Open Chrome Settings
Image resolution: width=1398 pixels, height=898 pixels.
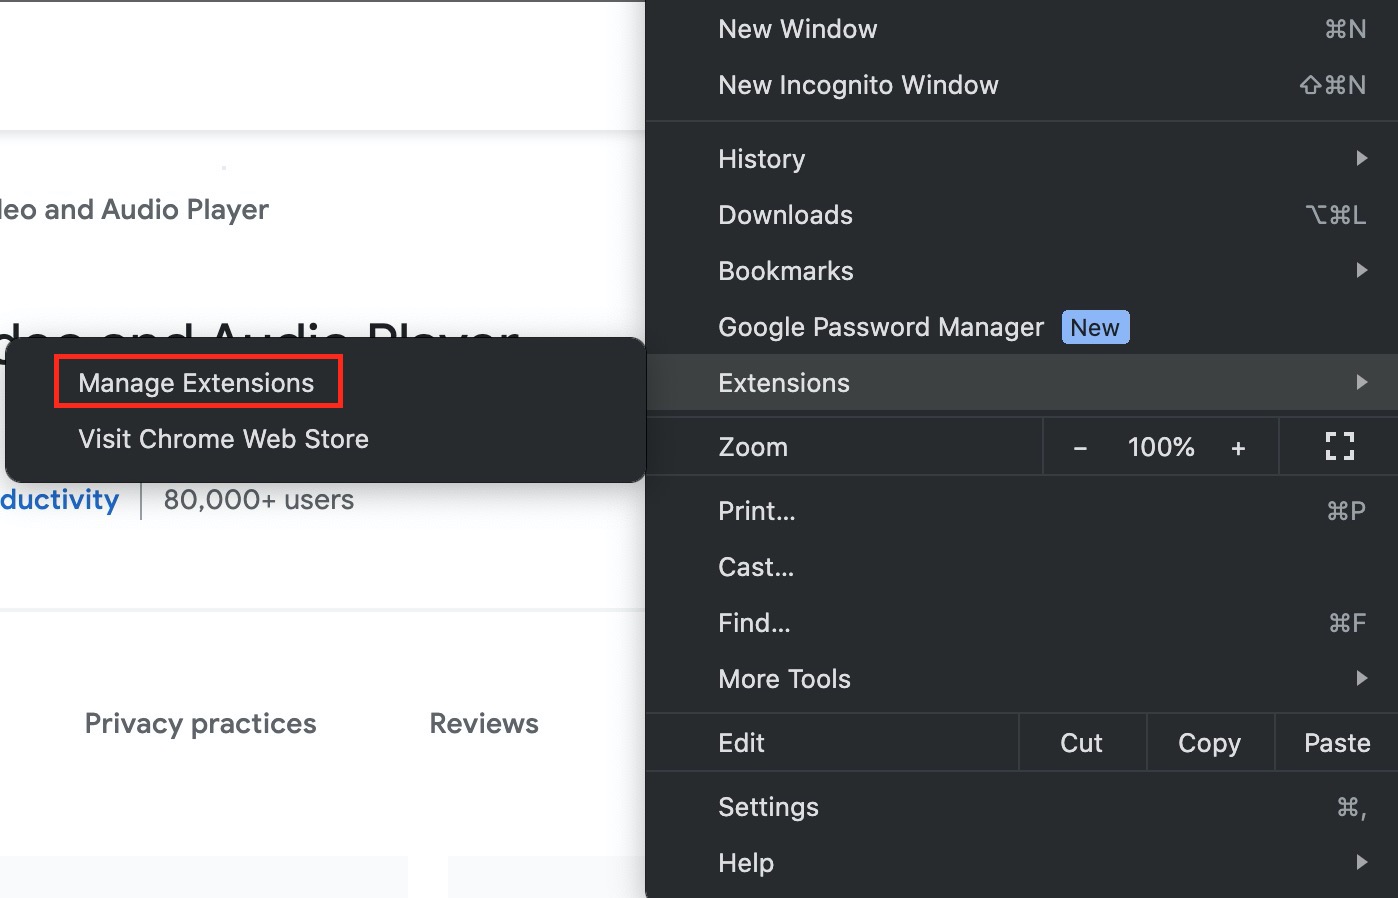pos(1022,807)
